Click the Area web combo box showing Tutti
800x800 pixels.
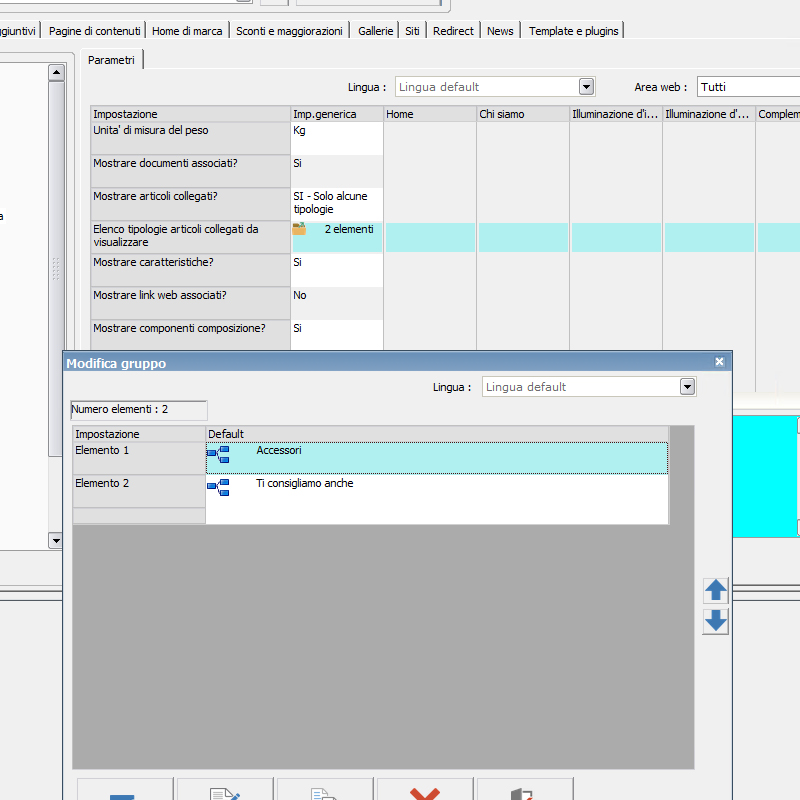(748, 87)
